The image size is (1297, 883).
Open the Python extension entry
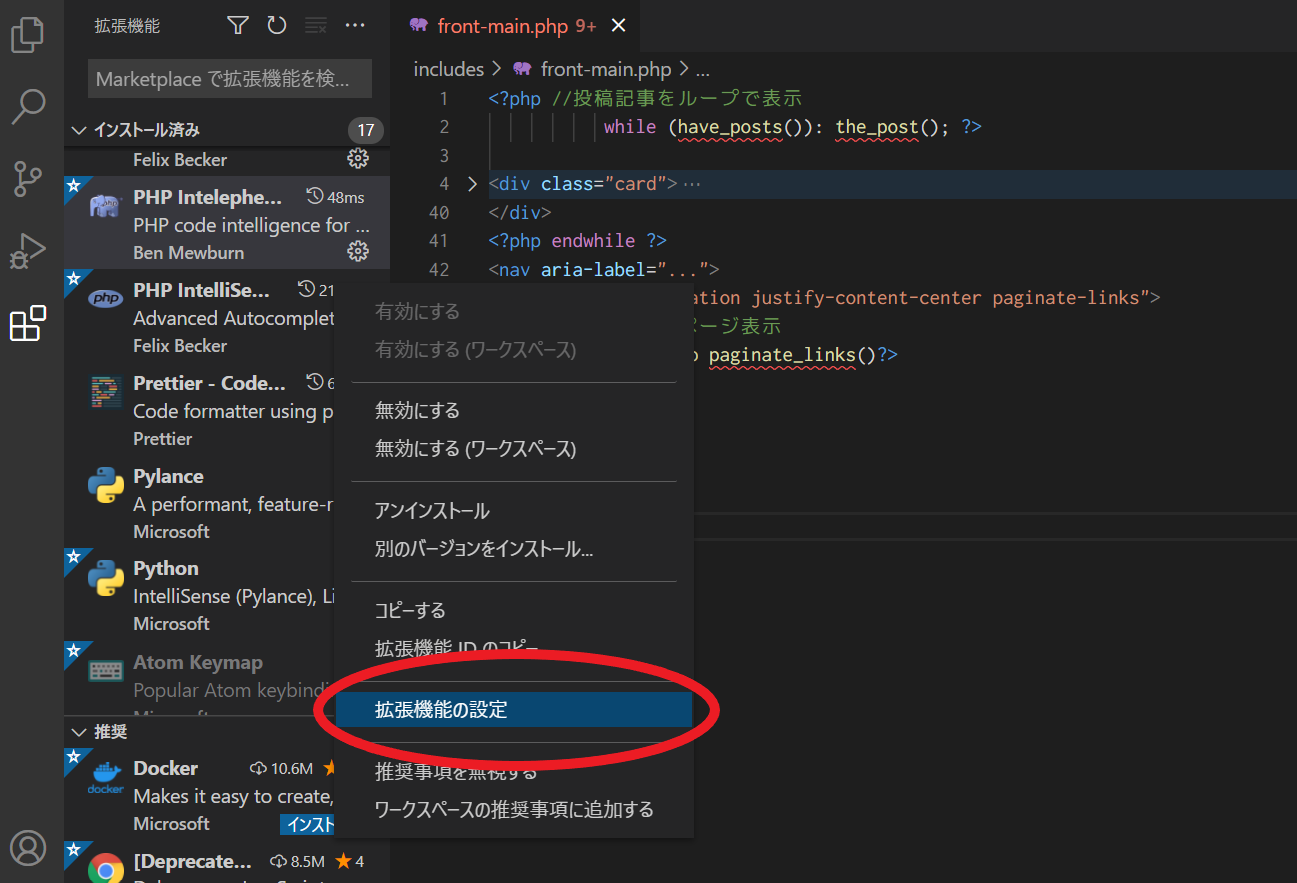(227, 595)
